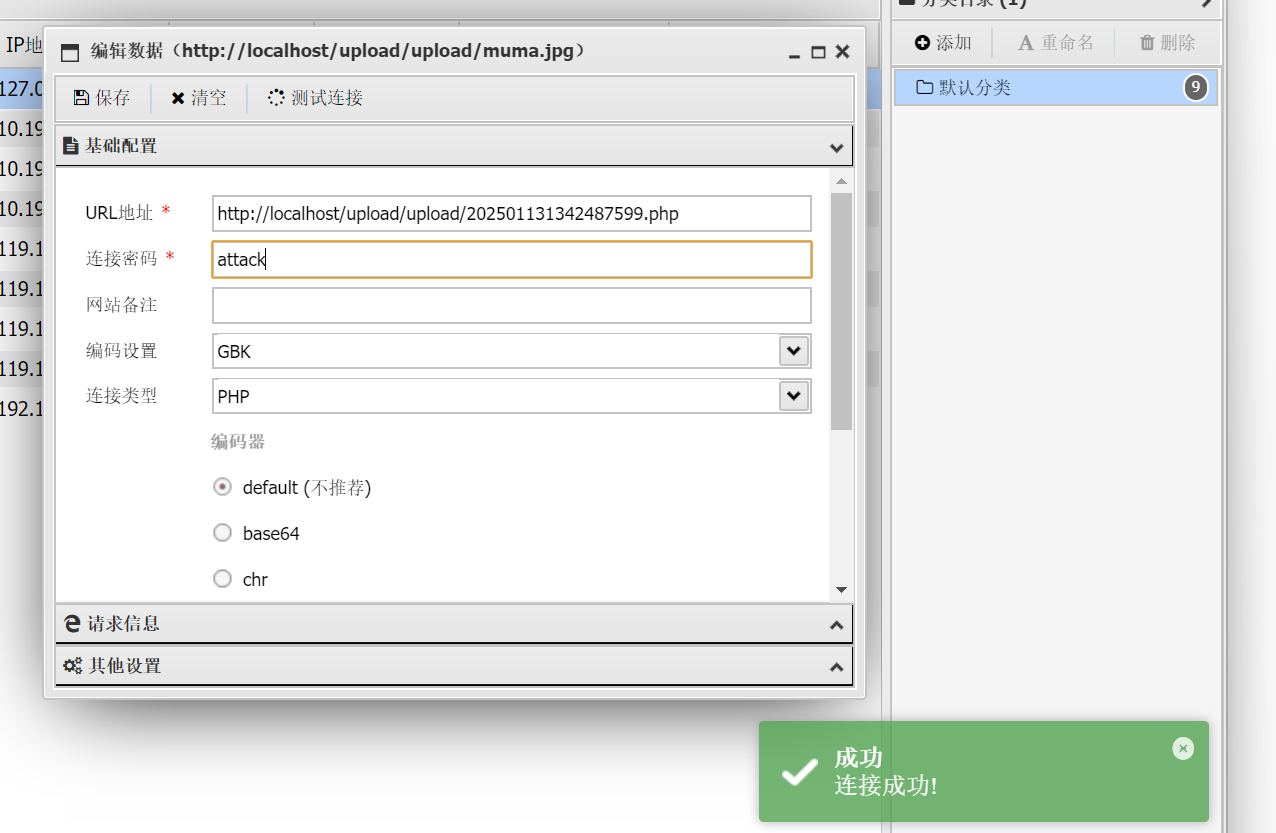Viewport: 1276px width, 833px height.
Task: Dismiss the success notification with its X
Action: pyautogui.click(x=1183, y=748)
